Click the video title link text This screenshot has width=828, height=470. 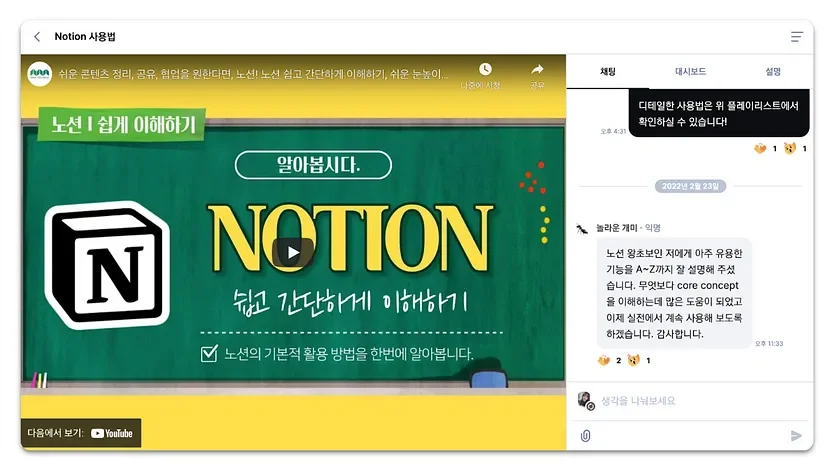tap(253, 74)
